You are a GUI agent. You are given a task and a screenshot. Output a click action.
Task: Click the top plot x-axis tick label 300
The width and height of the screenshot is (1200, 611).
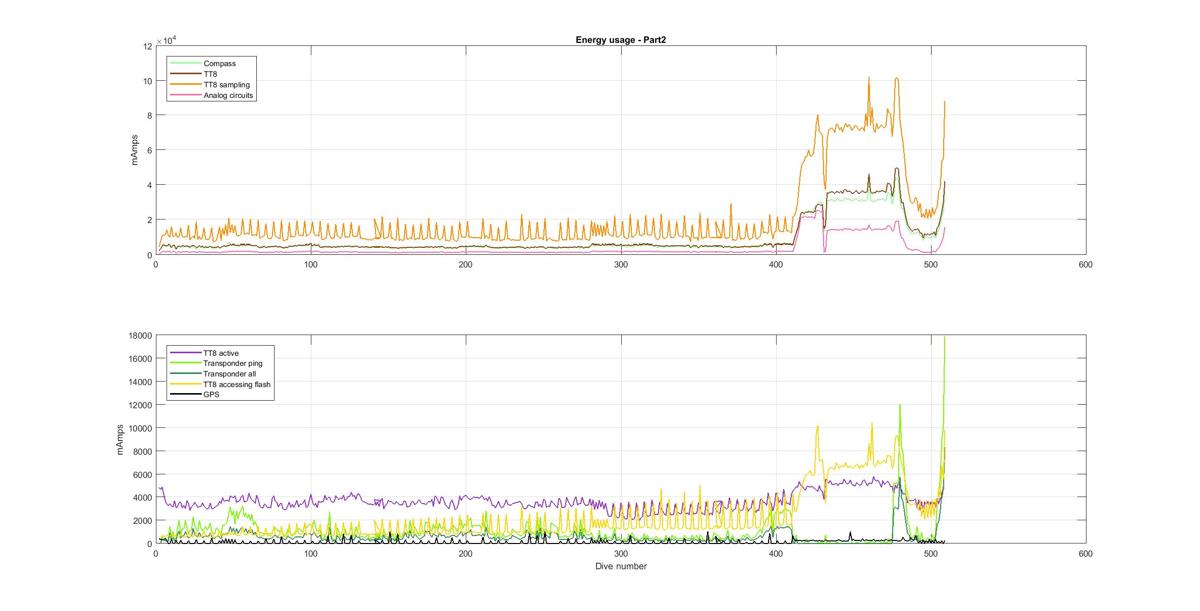coord(621,264)
